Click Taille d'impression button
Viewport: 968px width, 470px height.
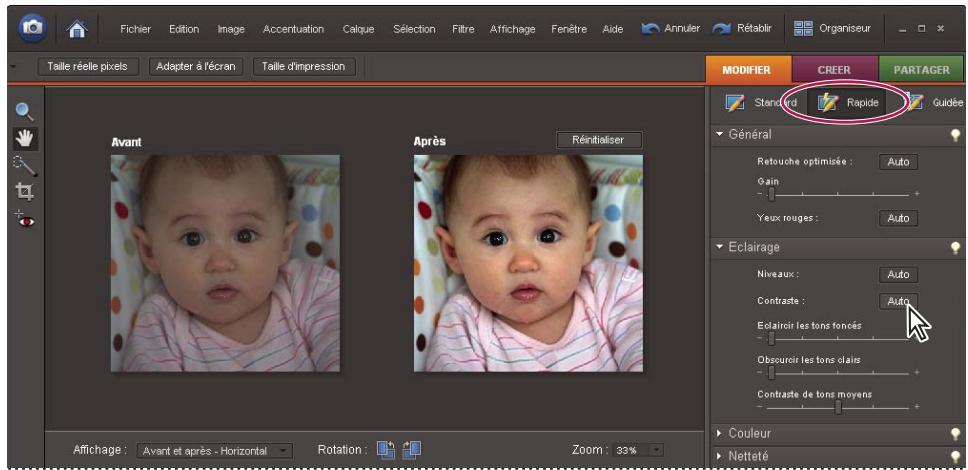304,67
